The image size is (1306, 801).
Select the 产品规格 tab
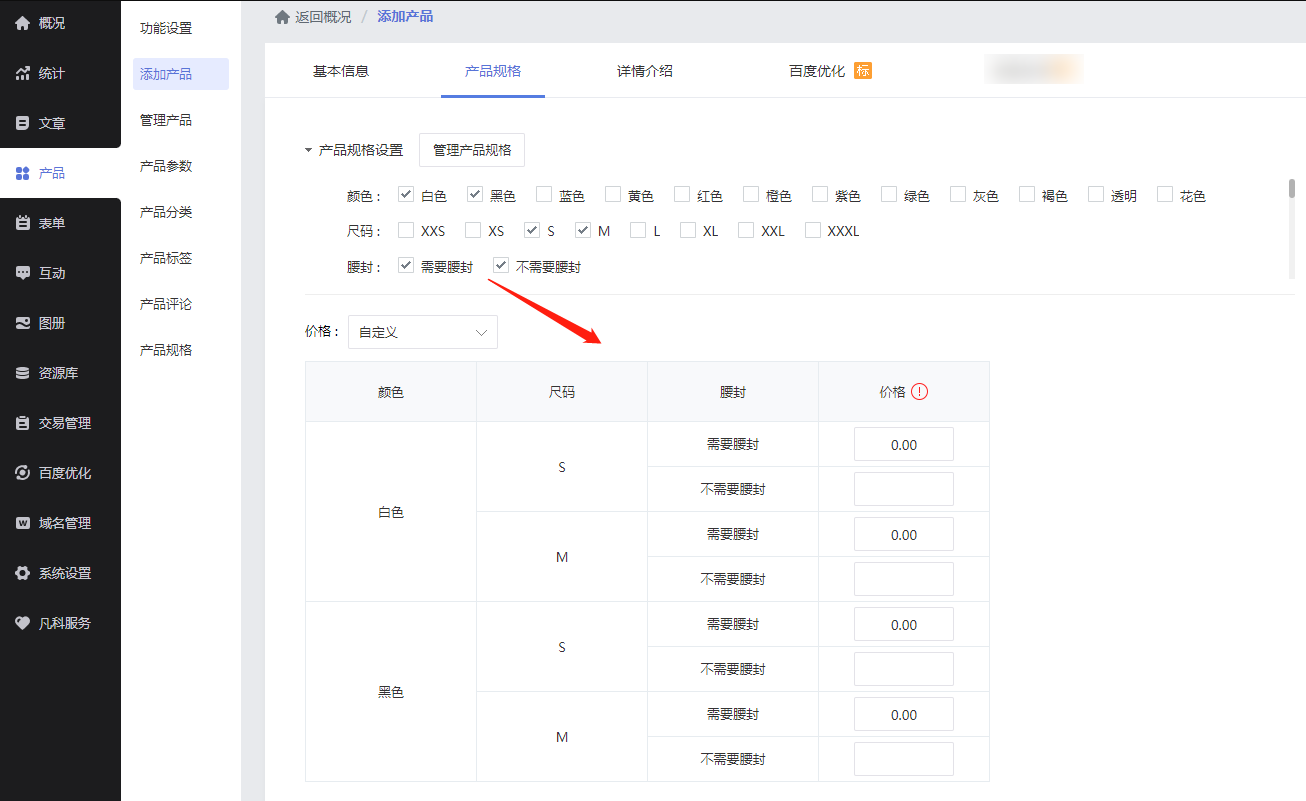click(x=493, y=71)
